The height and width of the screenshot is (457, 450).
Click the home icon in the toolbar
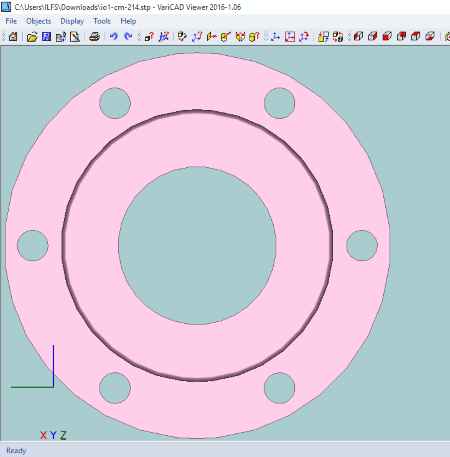[13, 36]
